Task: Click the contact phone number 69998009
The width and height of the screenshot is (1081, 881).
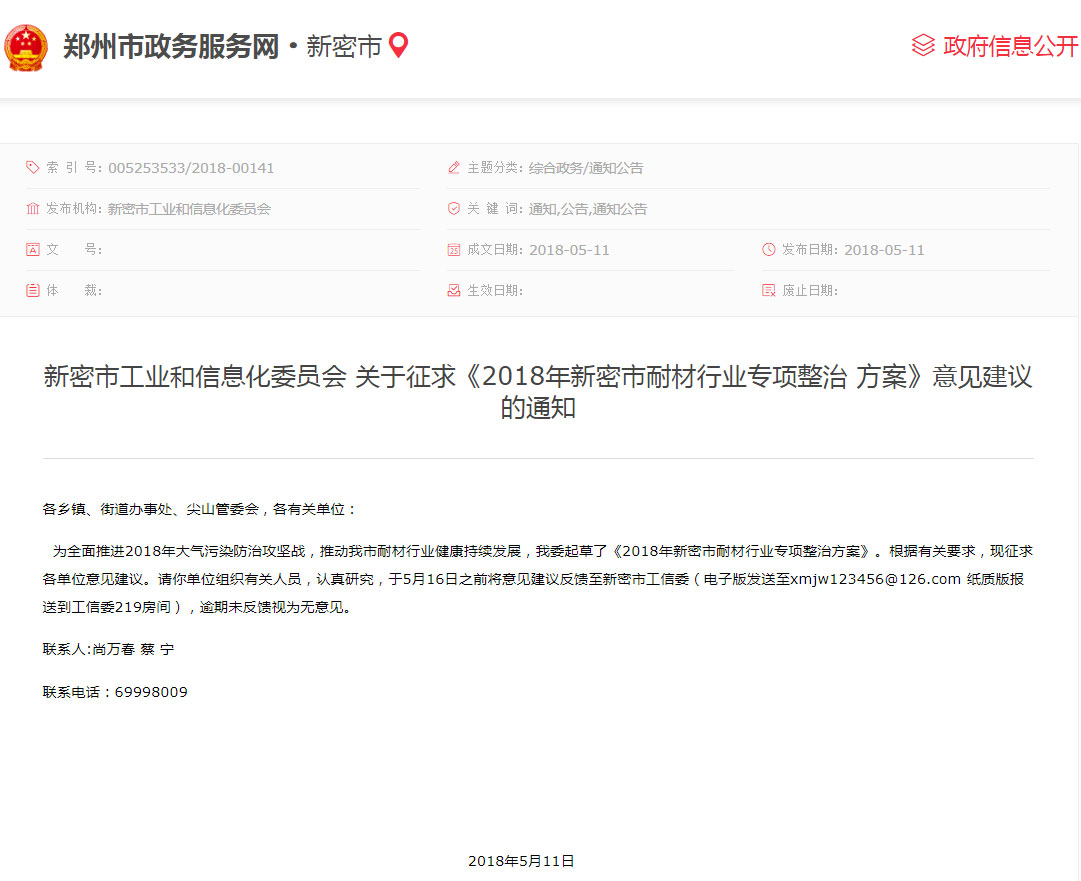Action: (x=151, y=692)
